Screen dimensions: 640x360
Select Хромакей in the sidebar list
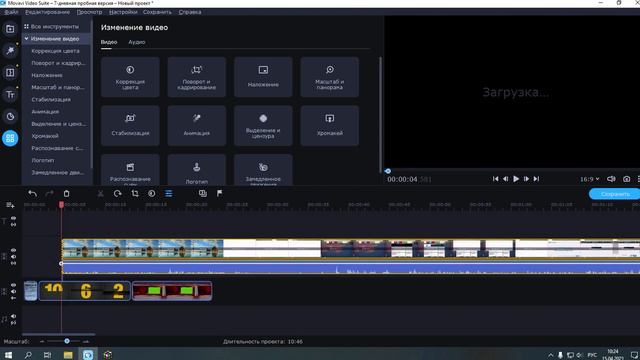coord(45,136)
